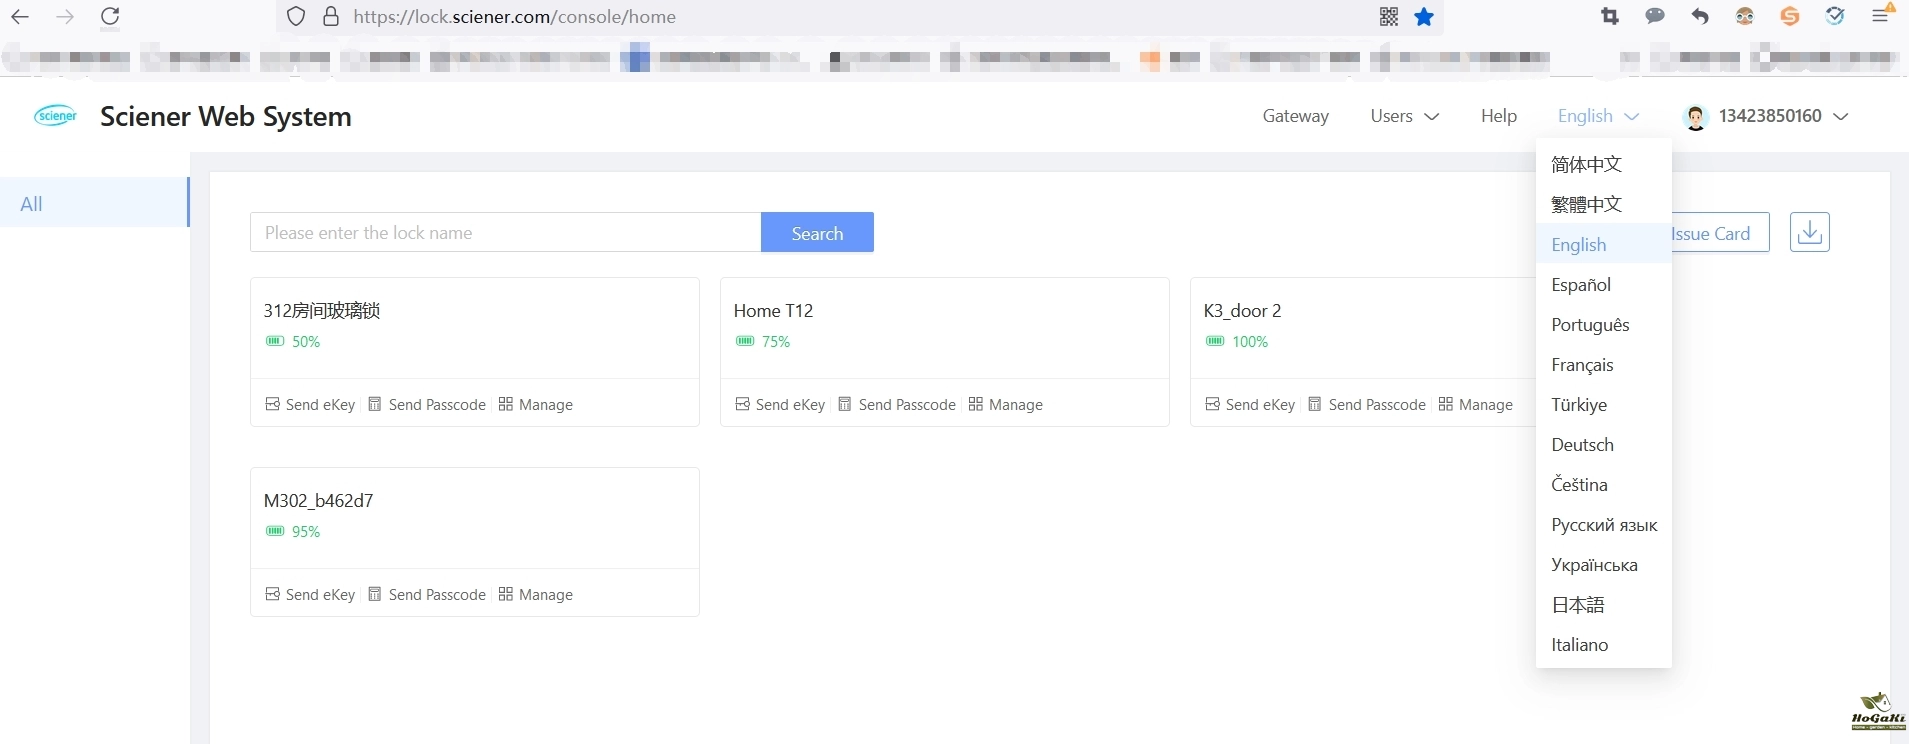Expand the Users dropdown menu
The image size is (1909, 744).
click(1404, 116)
